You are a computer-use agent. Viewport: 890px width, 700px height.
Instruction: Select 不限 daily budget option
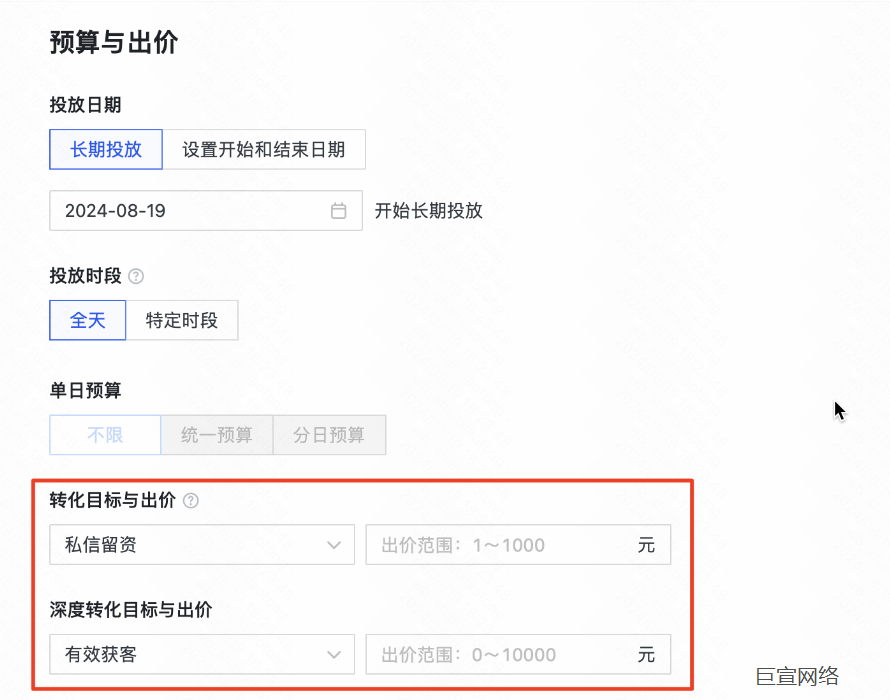[105, 435]
